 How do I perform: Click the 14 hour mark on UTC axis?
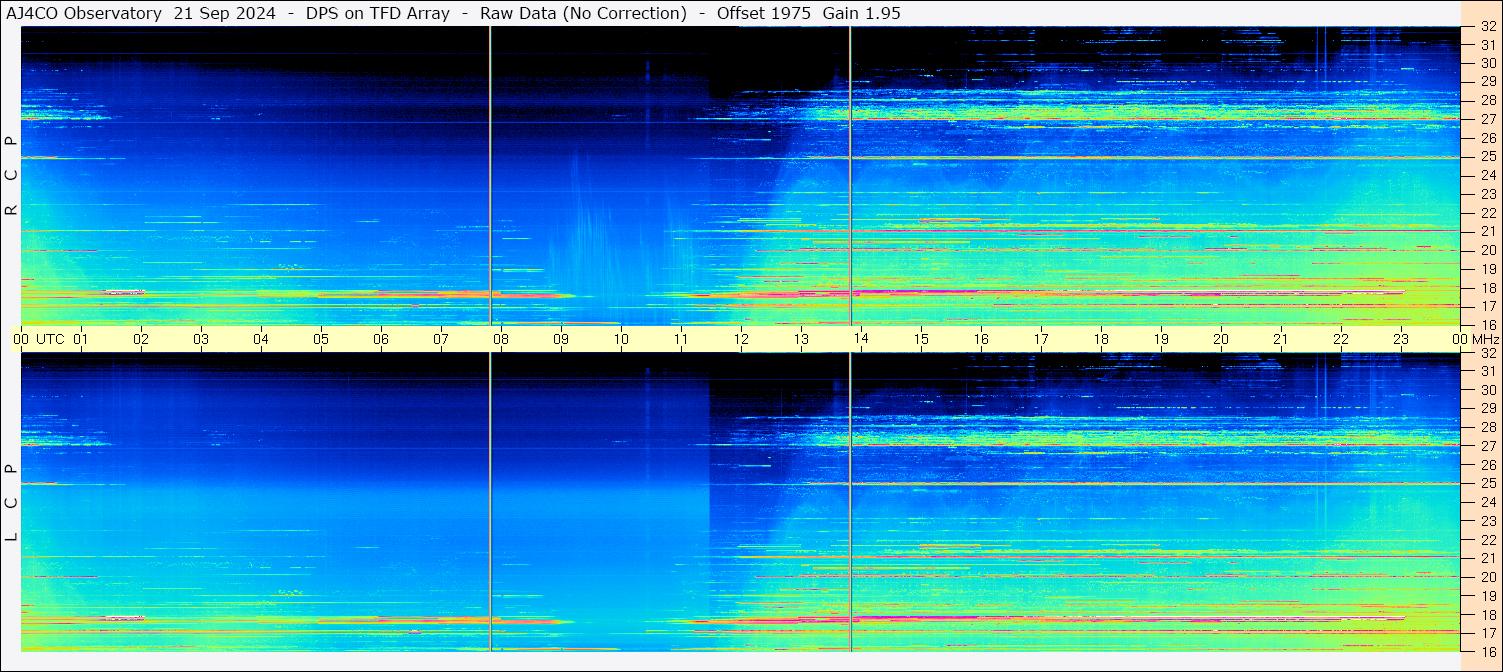coord(860,339)
